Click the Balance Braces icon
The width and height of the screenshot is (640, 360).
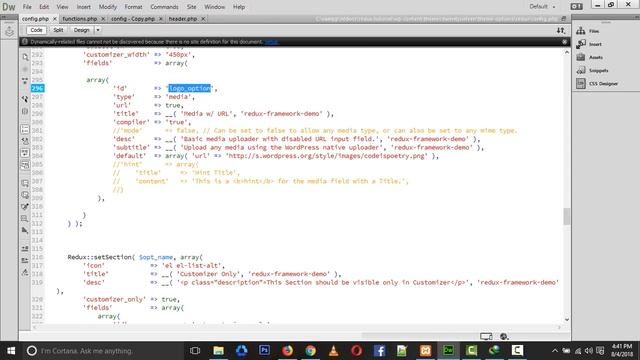tap(25, 111)
